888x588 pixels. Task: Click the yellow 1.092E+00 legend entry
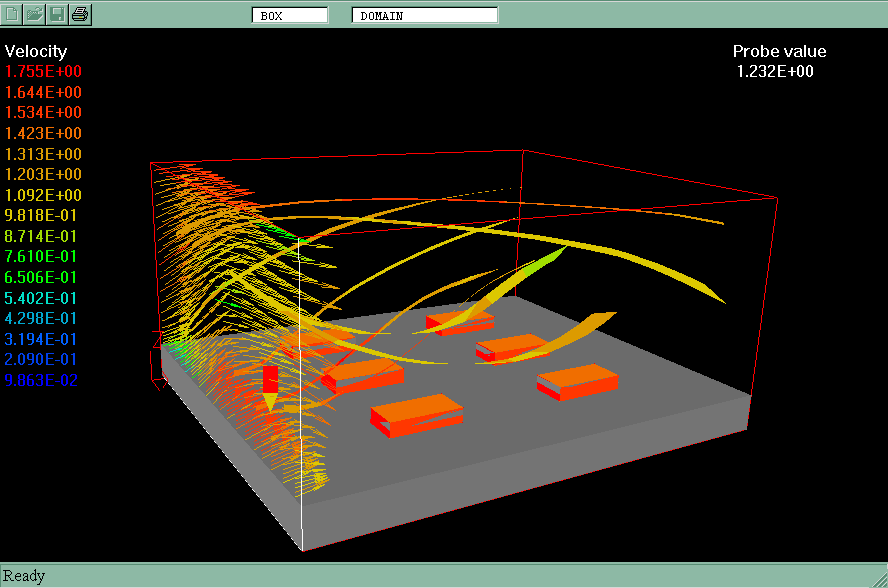click(44, 195)
